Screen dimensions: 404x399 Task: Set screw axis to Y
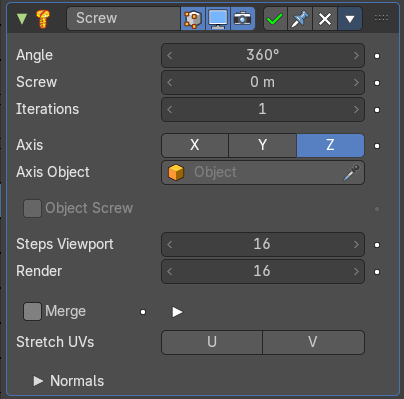point(263,145)
